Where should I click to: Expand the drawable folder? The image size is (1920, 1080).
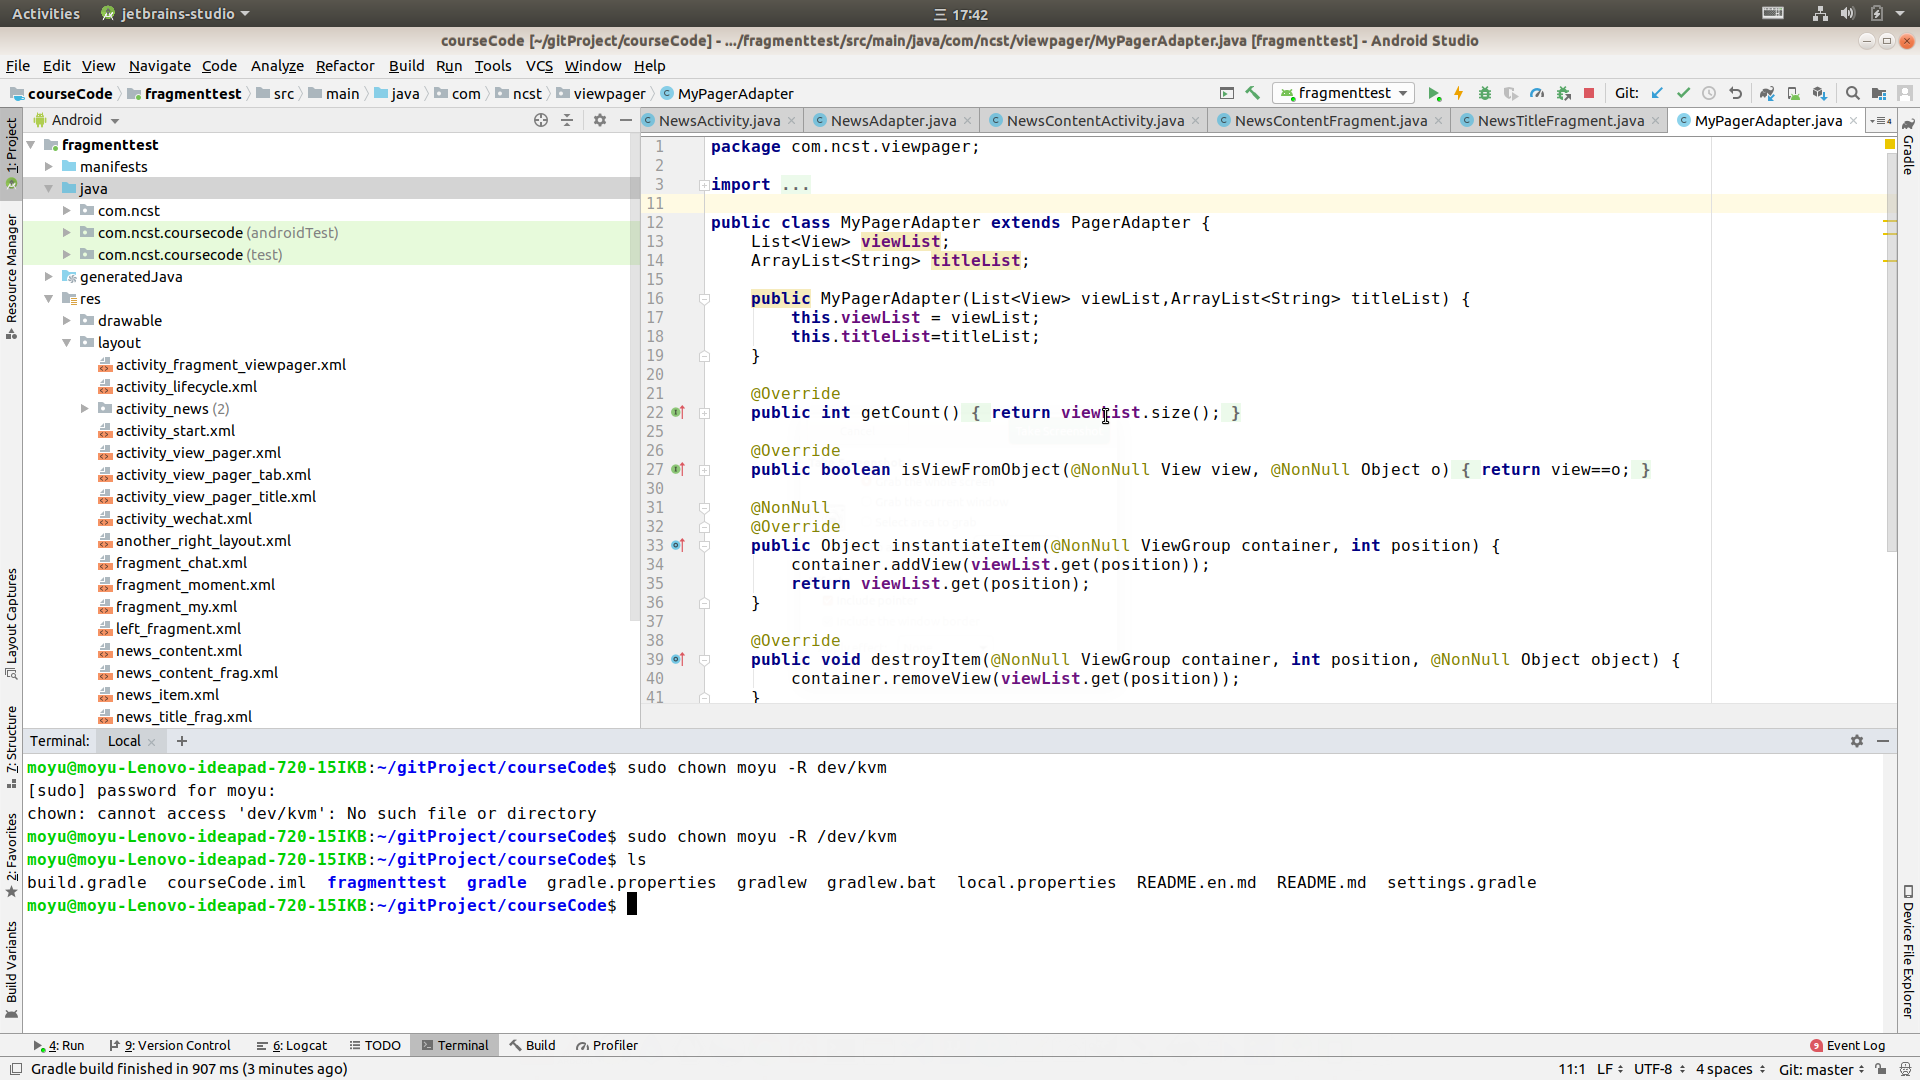(x=66, y=321)
